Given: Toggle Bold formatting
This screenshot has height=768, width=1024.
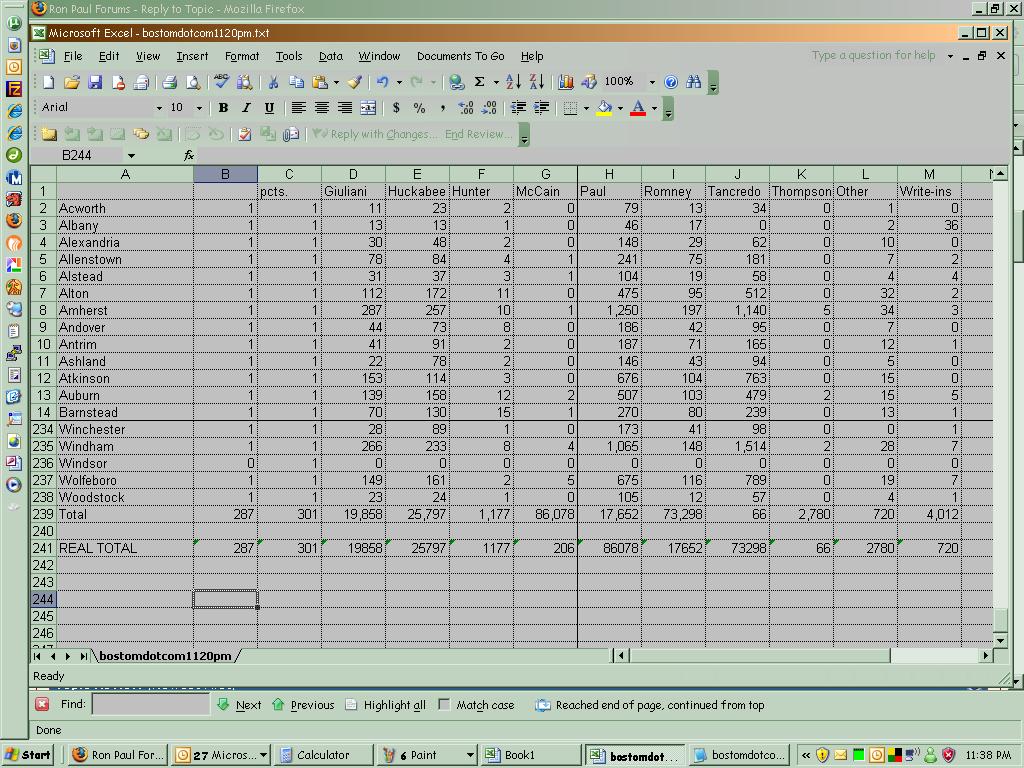Looking at the screenshot, I should click(x=223, y=108).
